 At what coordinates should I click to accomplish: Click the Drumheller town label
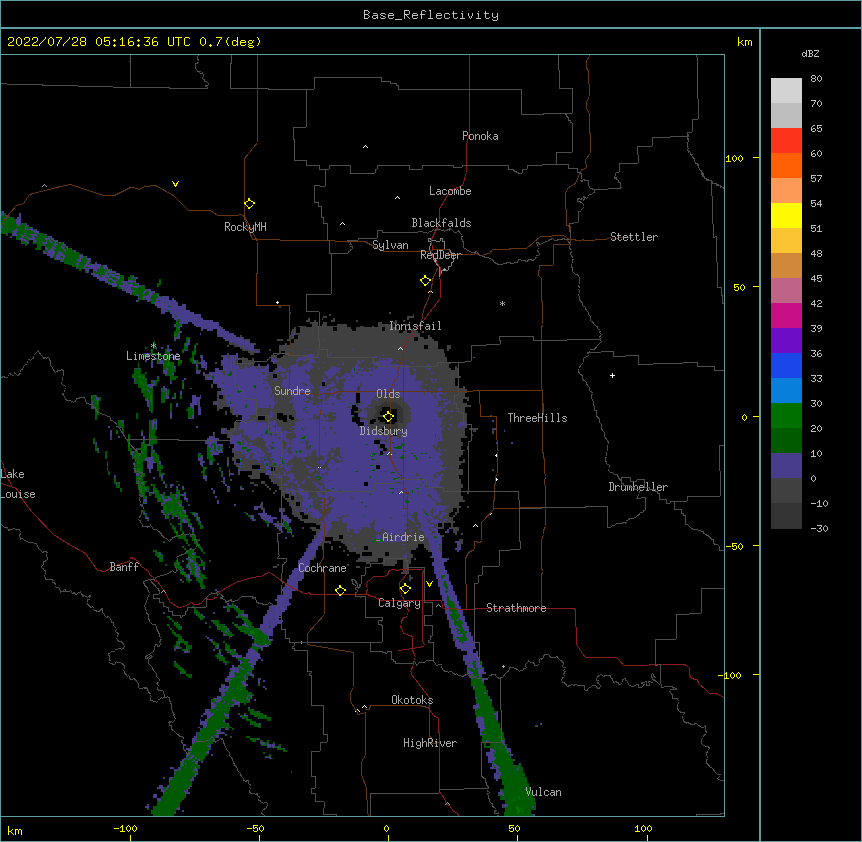point(638,487)
